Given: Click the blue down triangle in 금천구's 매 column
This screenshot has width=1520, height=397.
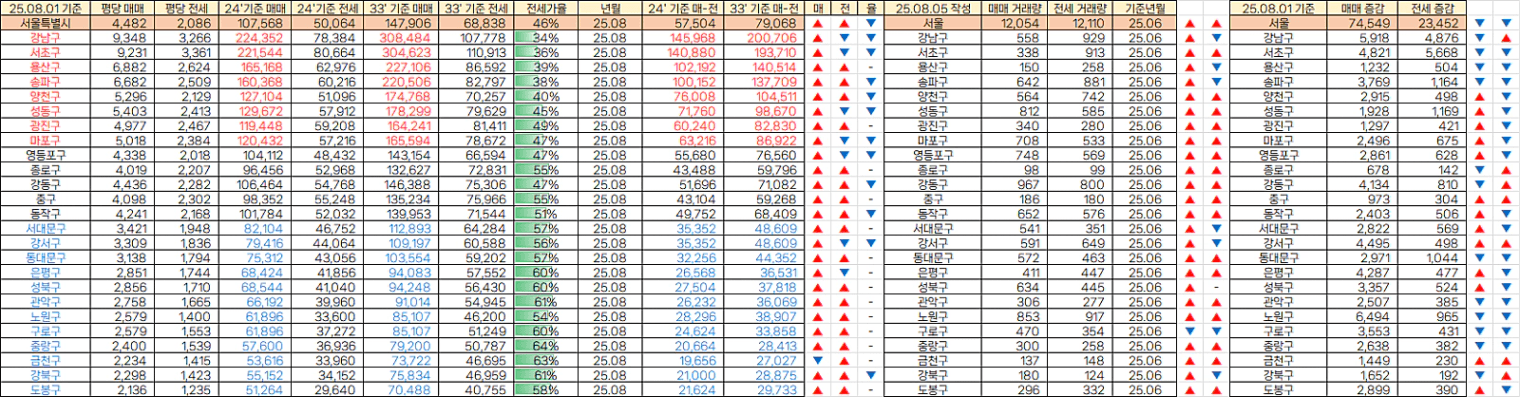Looking at the screenshot, I should (817, 360).
